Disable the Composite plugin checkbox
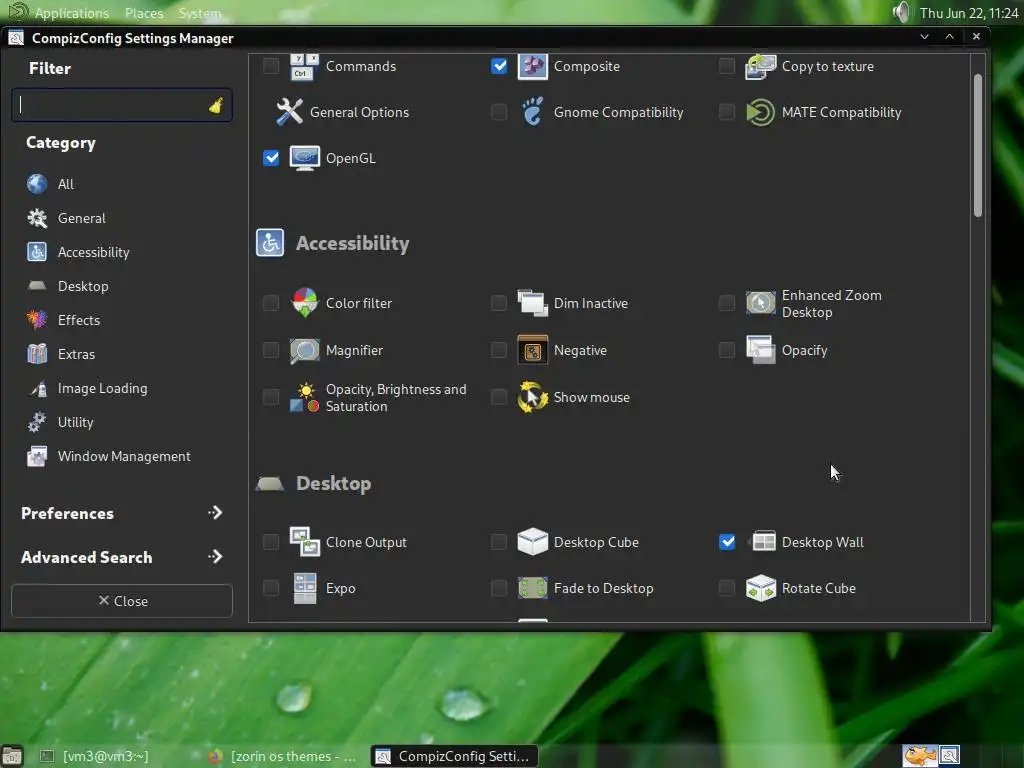The width and height of the screenshot is (1024, 768). point(499,66)
